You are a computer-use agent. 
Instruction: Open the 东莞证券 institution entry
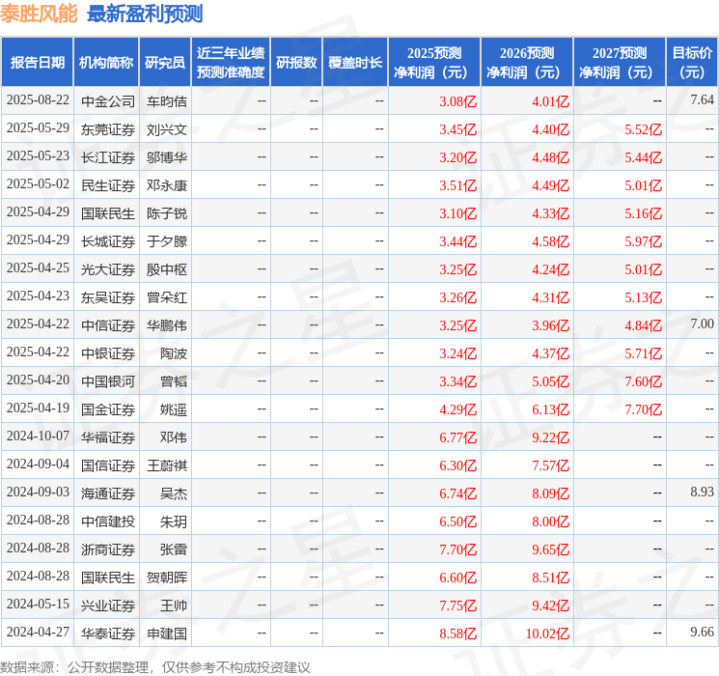[106, 129]
